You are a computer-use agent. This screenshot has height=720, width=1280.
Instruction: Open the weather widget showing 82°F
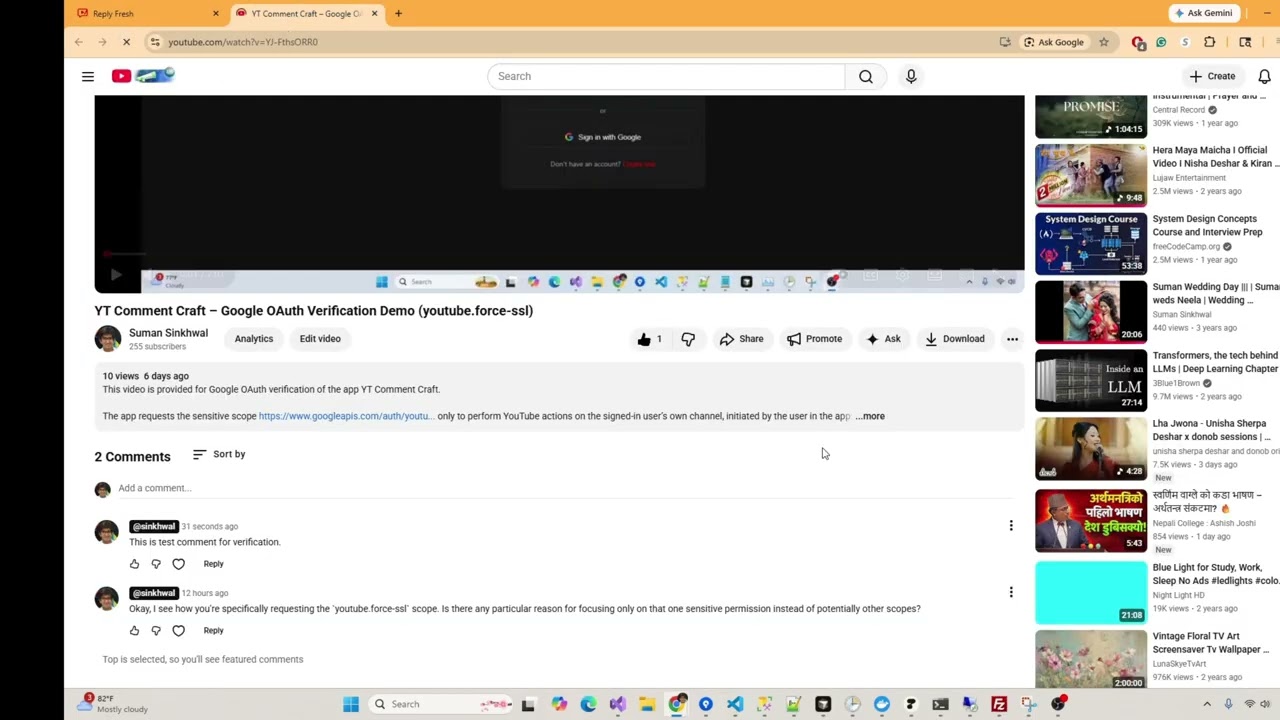[113, 704]
